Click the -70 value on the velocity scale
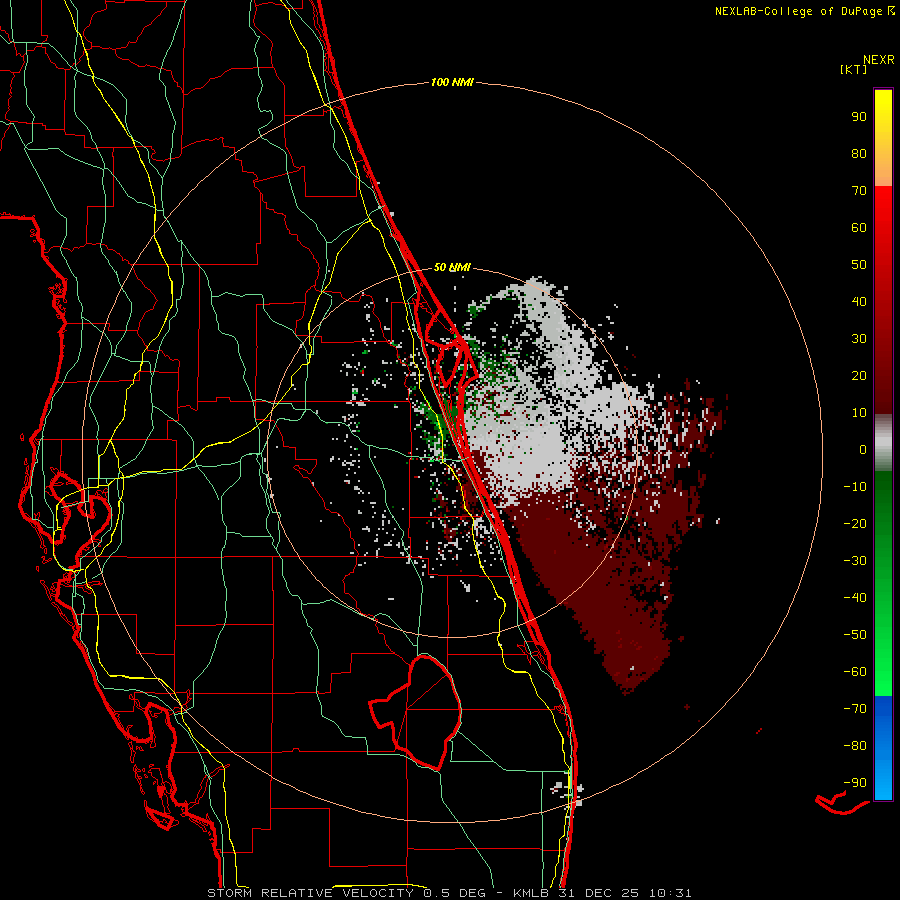The height and width of the screenshot is (900, 900). [855, 709]
